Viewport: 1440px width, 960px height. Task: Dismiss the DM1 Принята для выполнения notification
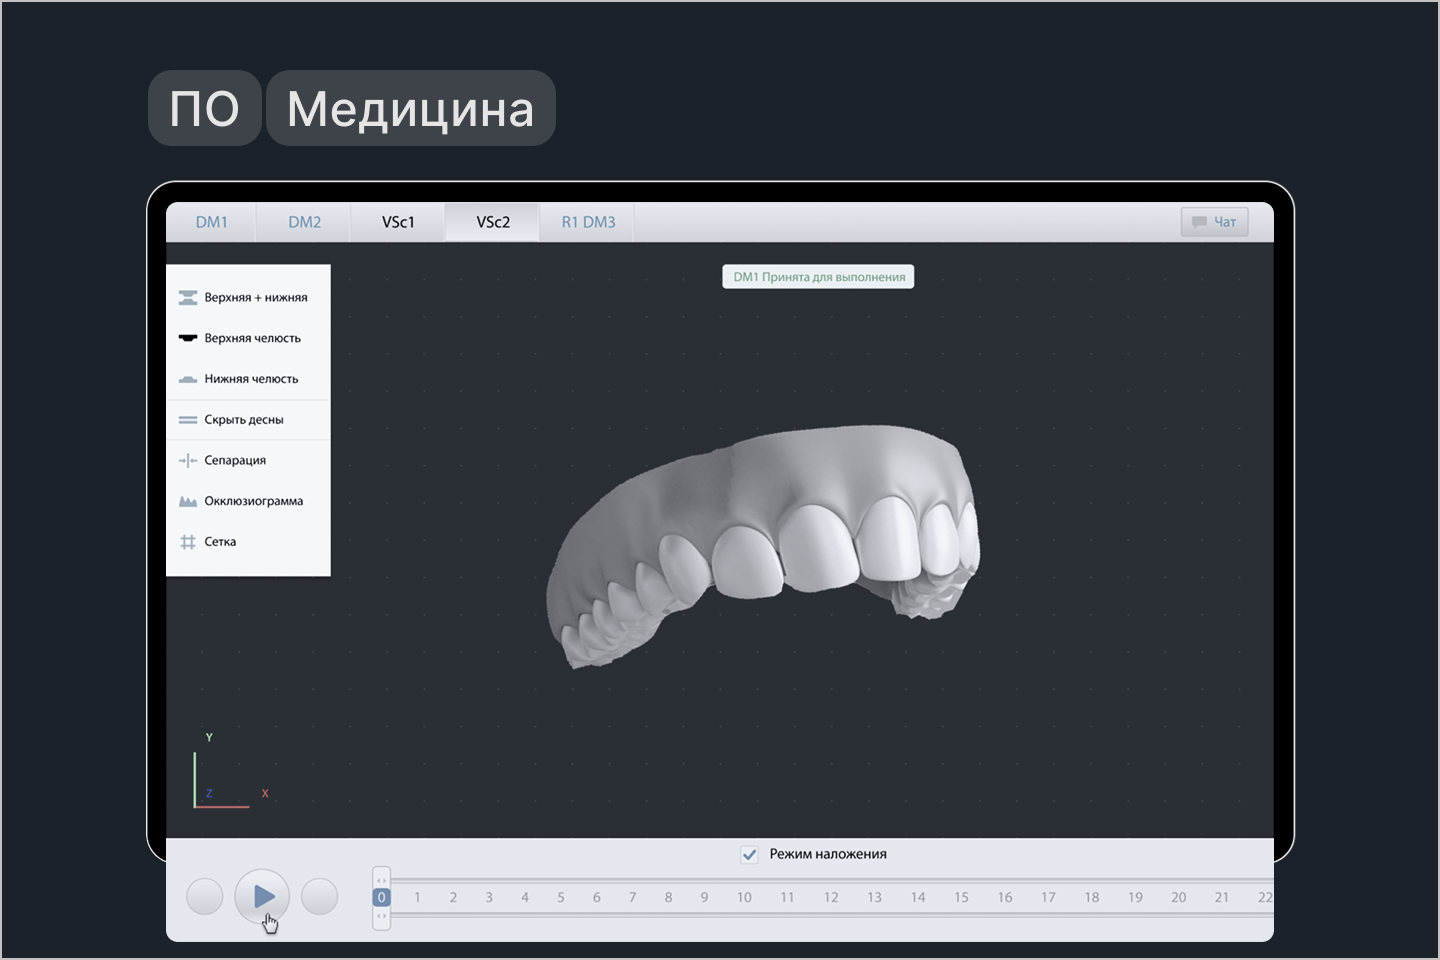(817, 276)
